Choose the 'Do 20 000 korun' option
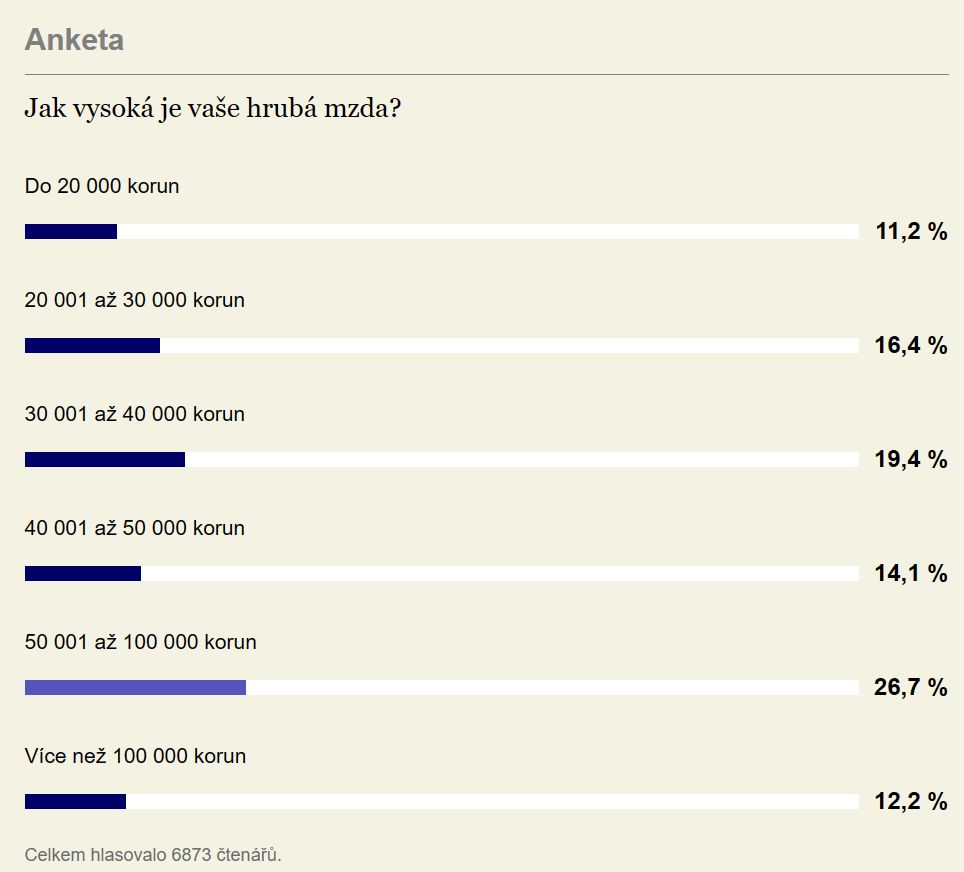Screen dimensions: 964x872 [x=102, y=186]
